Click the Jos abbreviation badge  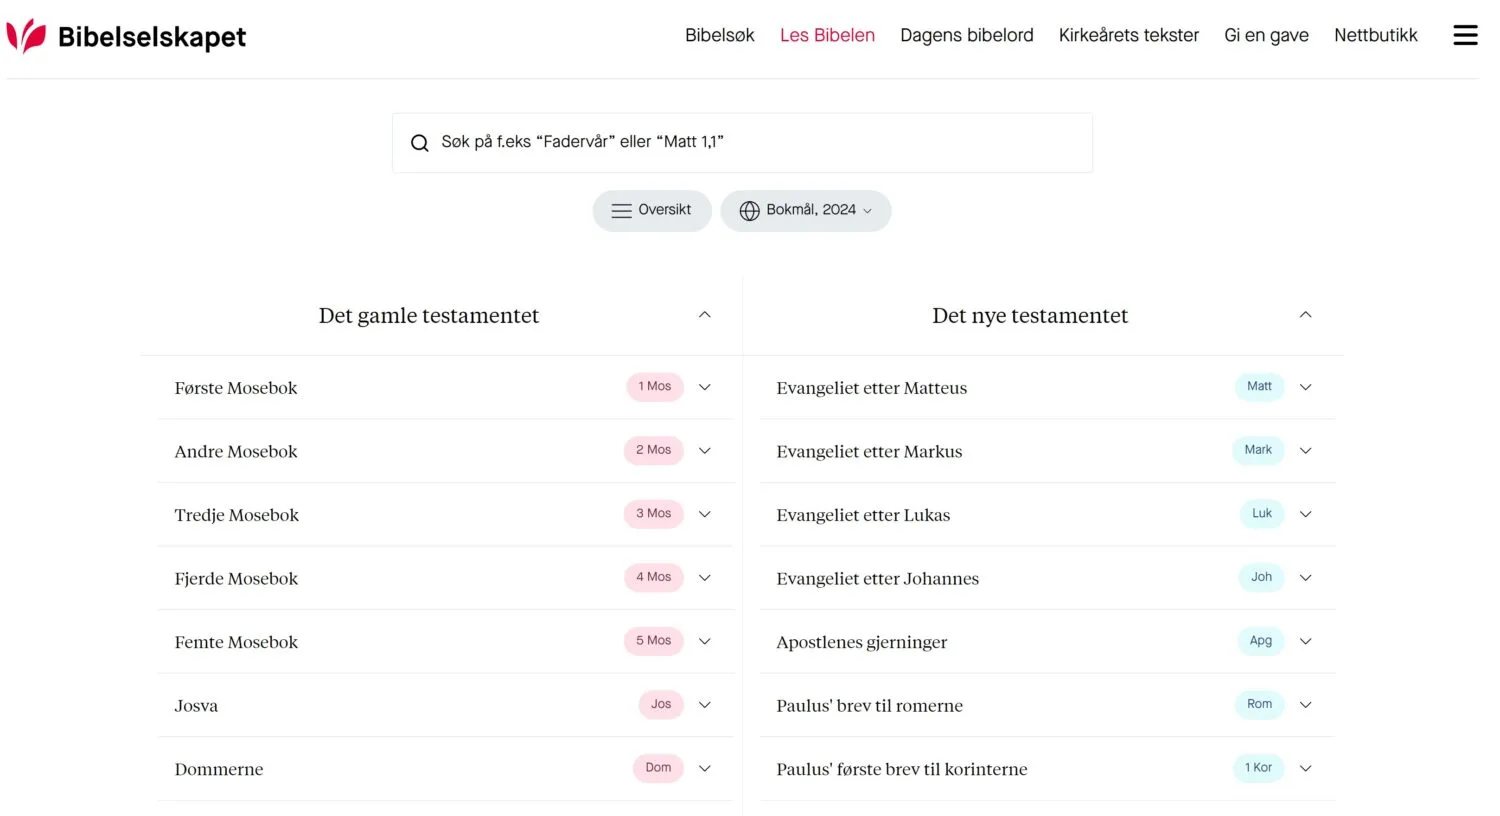coord(661,705)
